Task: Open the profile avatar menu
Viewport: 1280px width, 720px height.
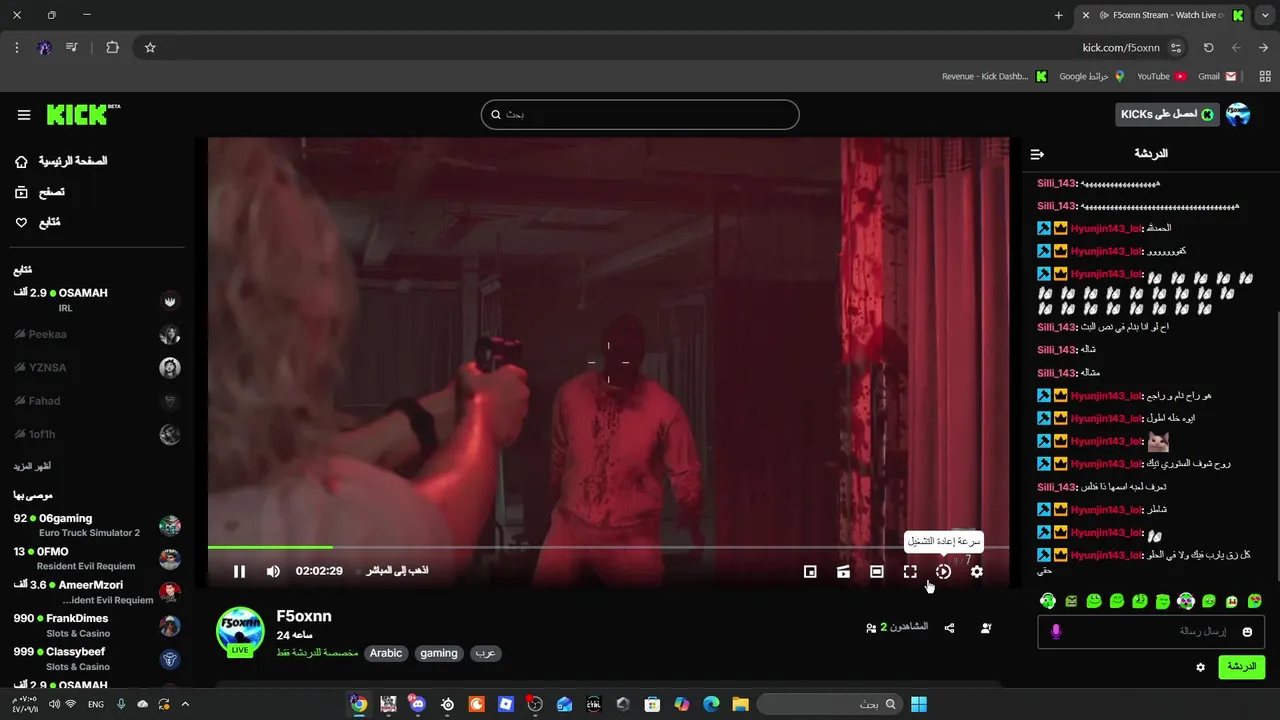Action: (1238, 115)
